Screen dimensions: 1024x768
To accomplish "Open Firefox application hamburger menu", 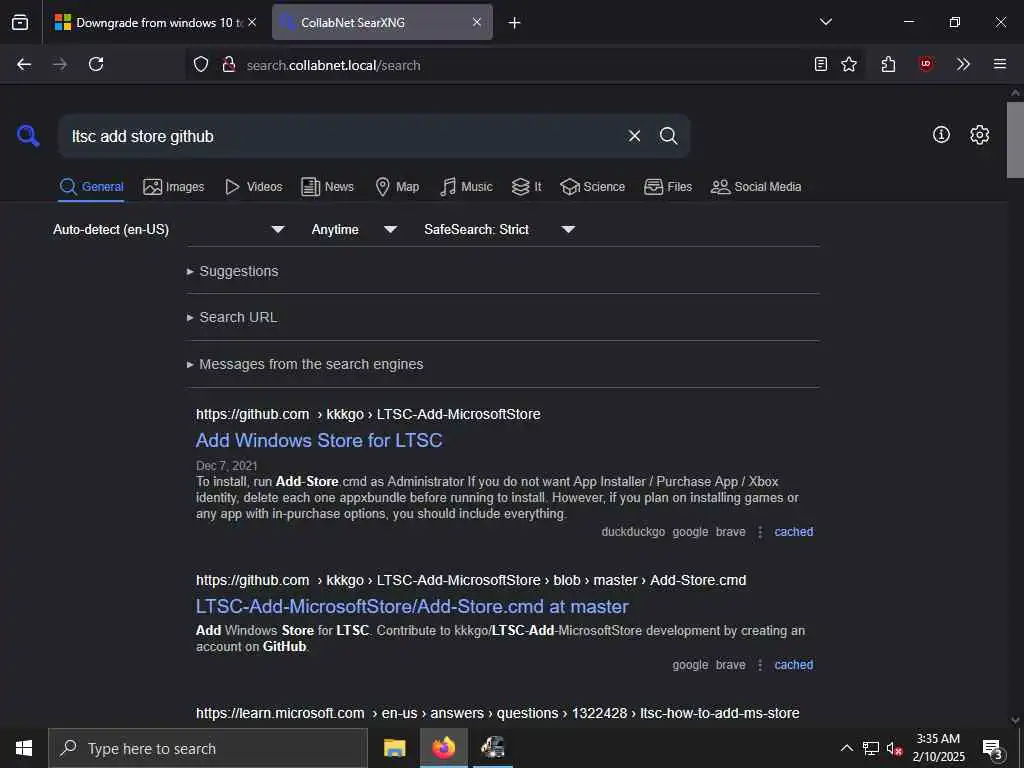I will pos(1000,64).
